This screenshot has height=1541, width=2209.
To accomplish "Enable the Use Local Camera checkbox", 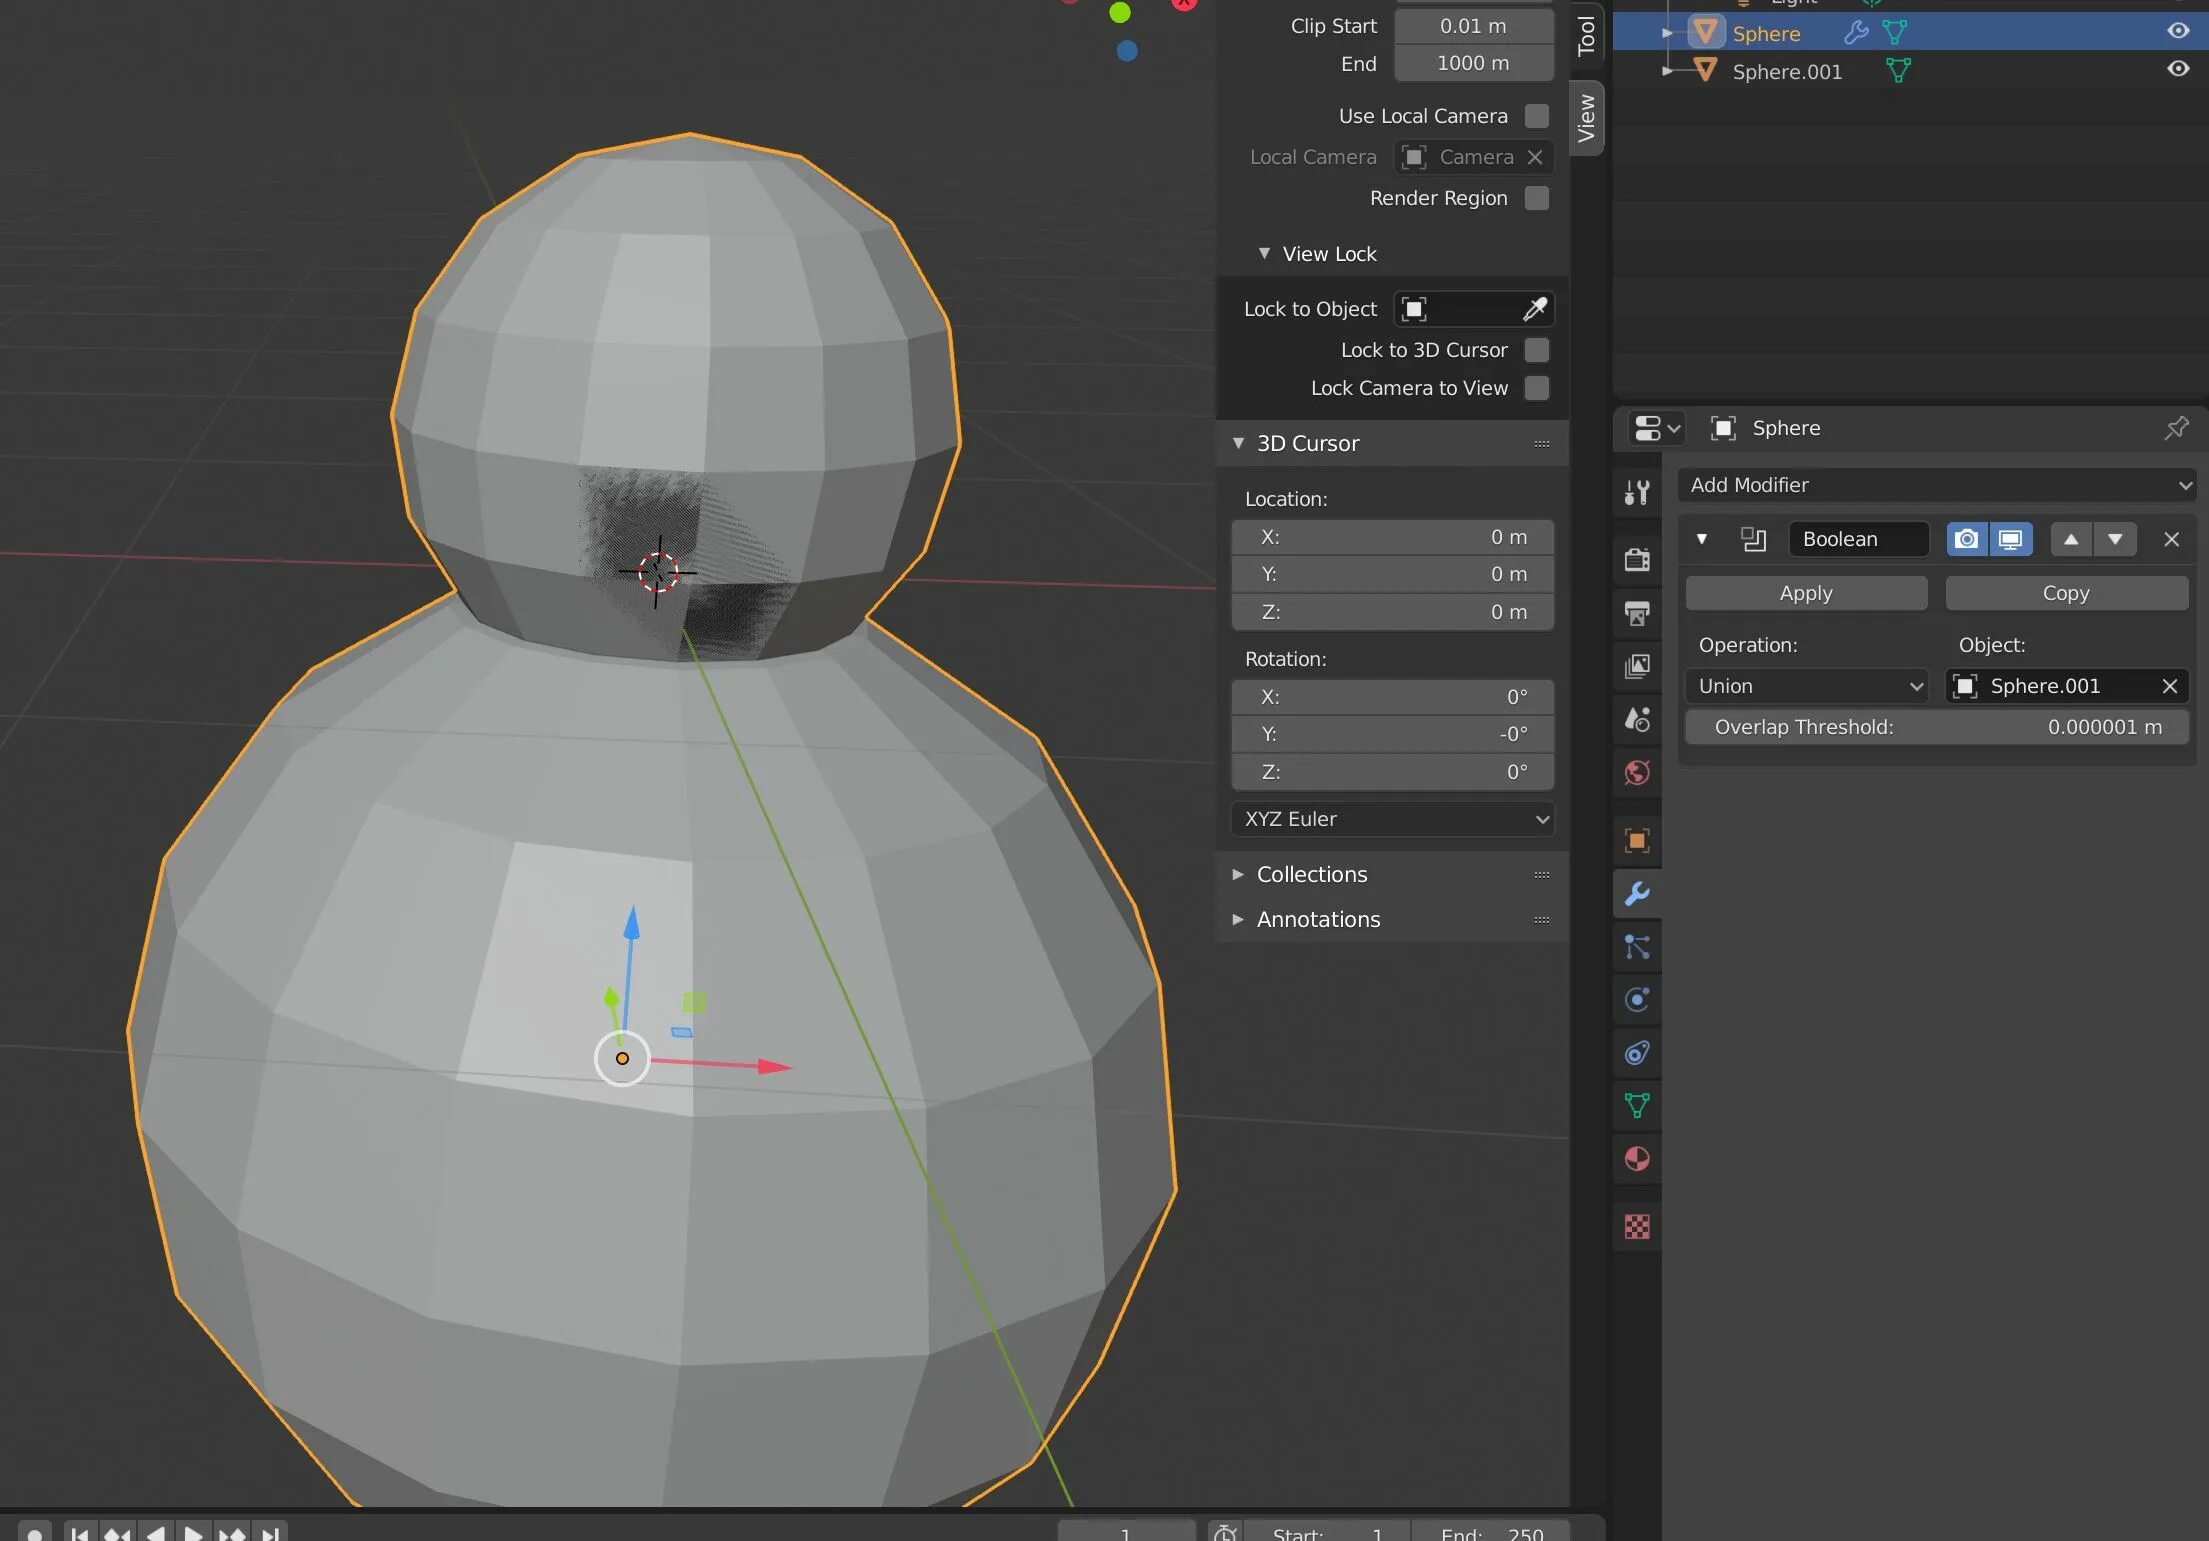I will coord(1536,116).
